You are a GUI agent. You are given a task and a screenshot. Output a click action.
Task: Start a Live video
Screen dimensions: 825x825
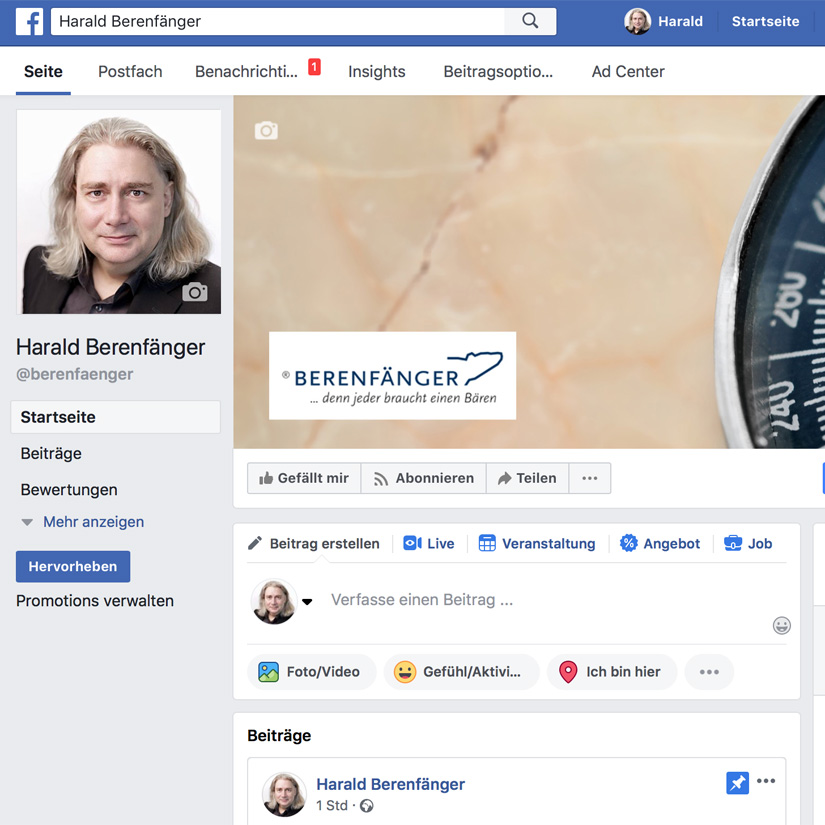pyautogui.click(x=429, y=544)
